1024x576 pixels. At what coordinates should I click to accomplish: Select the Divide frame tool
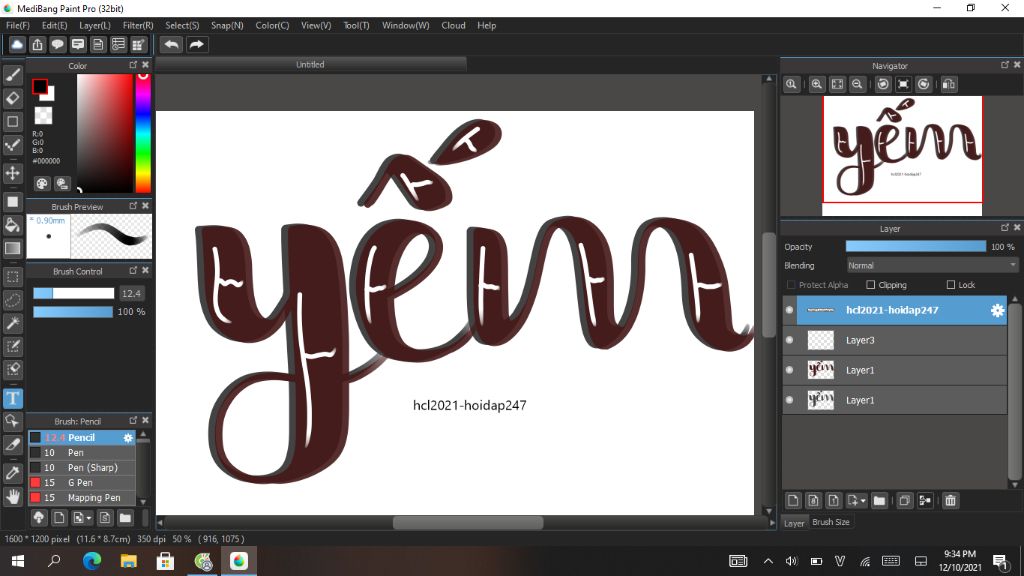(12, 445)
